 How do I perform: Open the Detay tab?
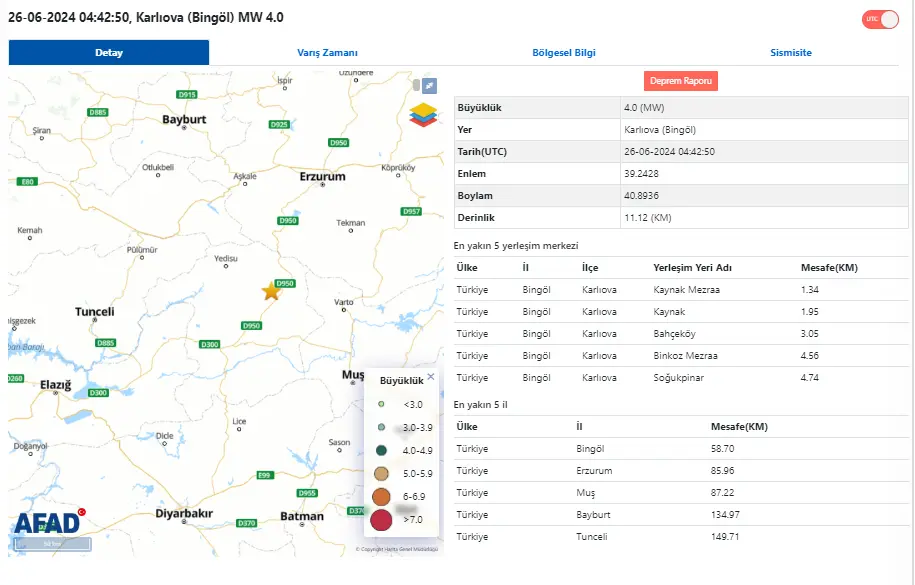[x=109, y=53]
